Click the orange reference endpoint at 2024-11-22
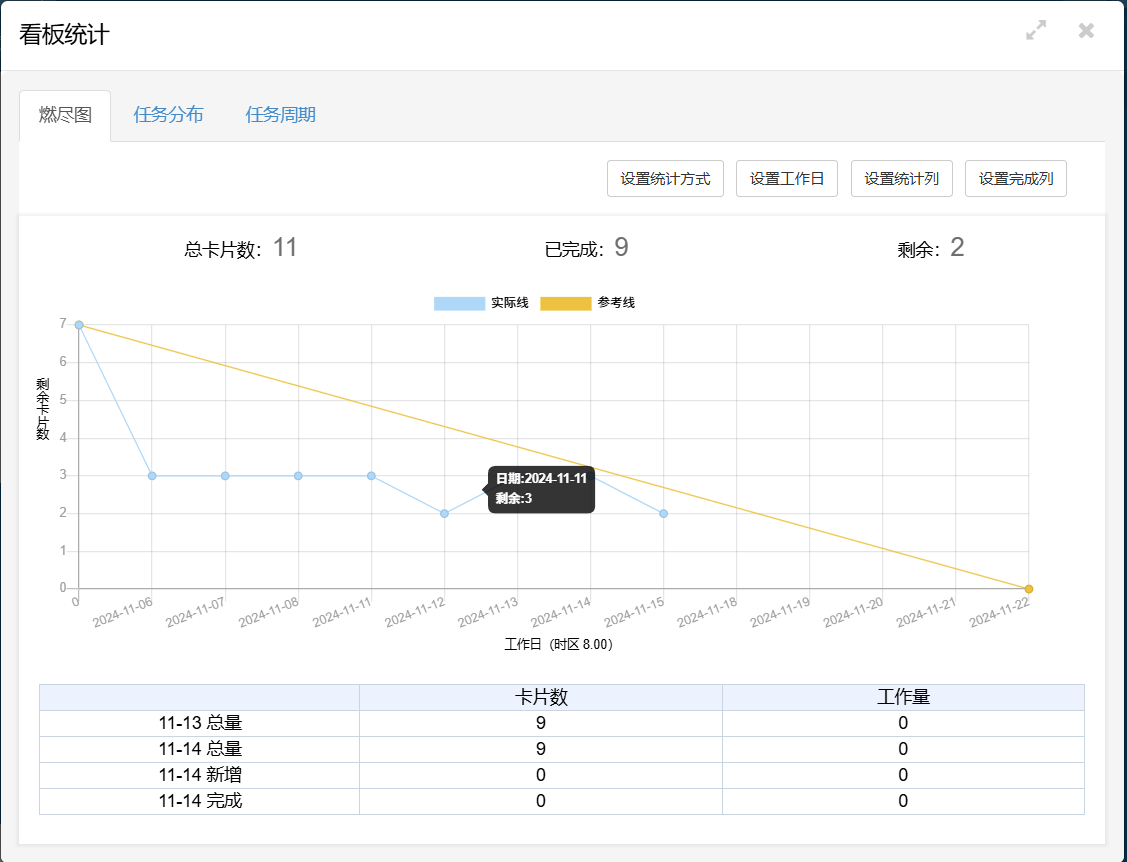The image size is (1127, 862). 1028,589
